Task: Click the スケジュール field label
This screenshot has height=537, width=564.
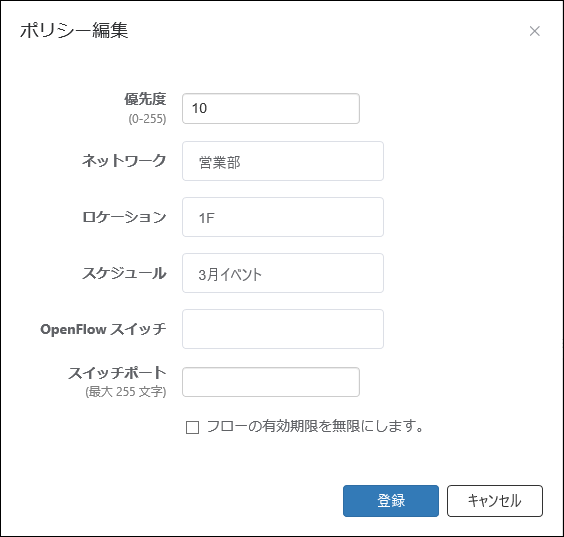Action: [124, 273]
